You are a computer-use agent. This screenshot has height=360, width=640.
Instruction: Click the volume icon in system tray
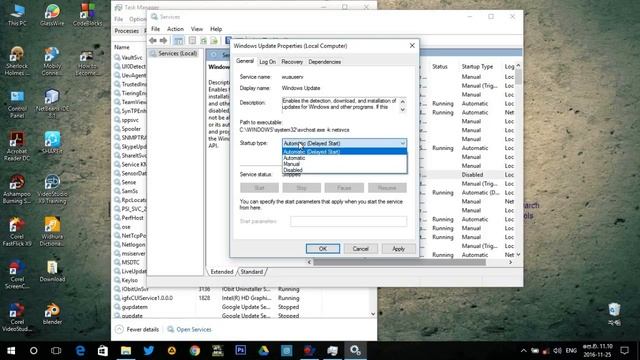coord(557,351)
